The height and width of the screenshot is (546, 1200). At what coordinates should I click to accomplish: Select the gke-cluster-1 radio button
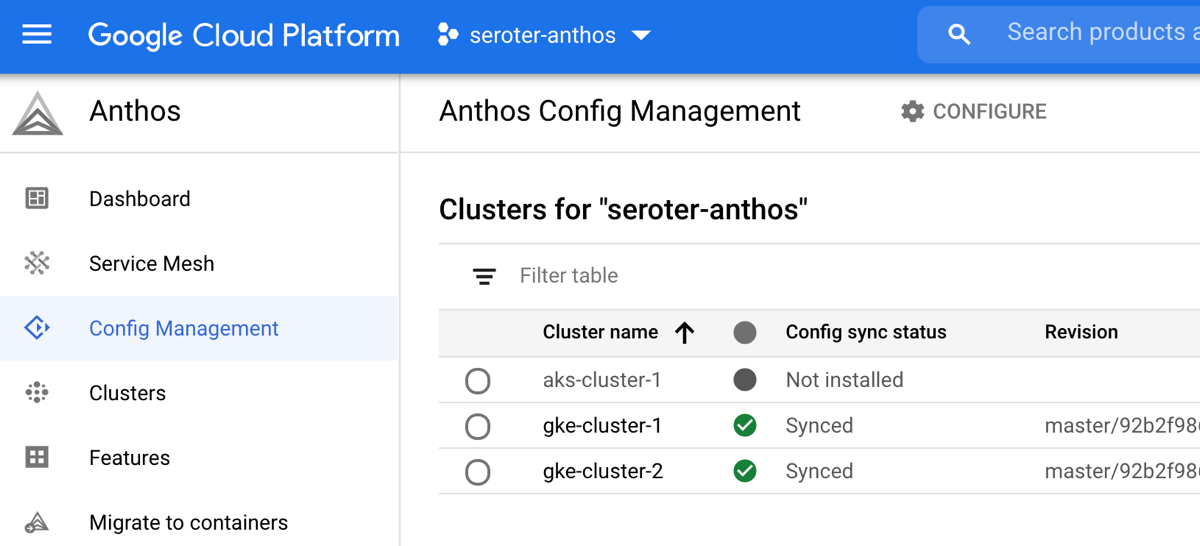(x=478, y=427)
